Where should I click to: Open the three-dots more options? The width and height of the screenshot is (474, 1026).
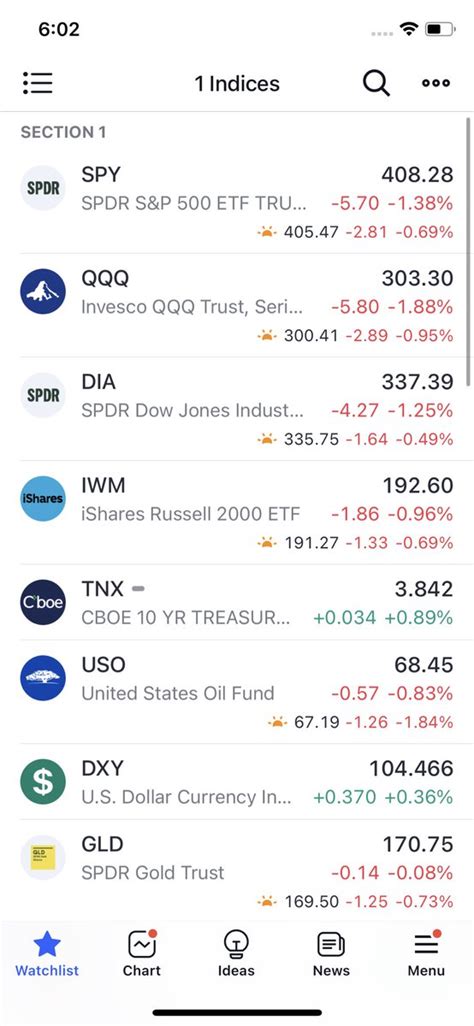pos(436,83)
